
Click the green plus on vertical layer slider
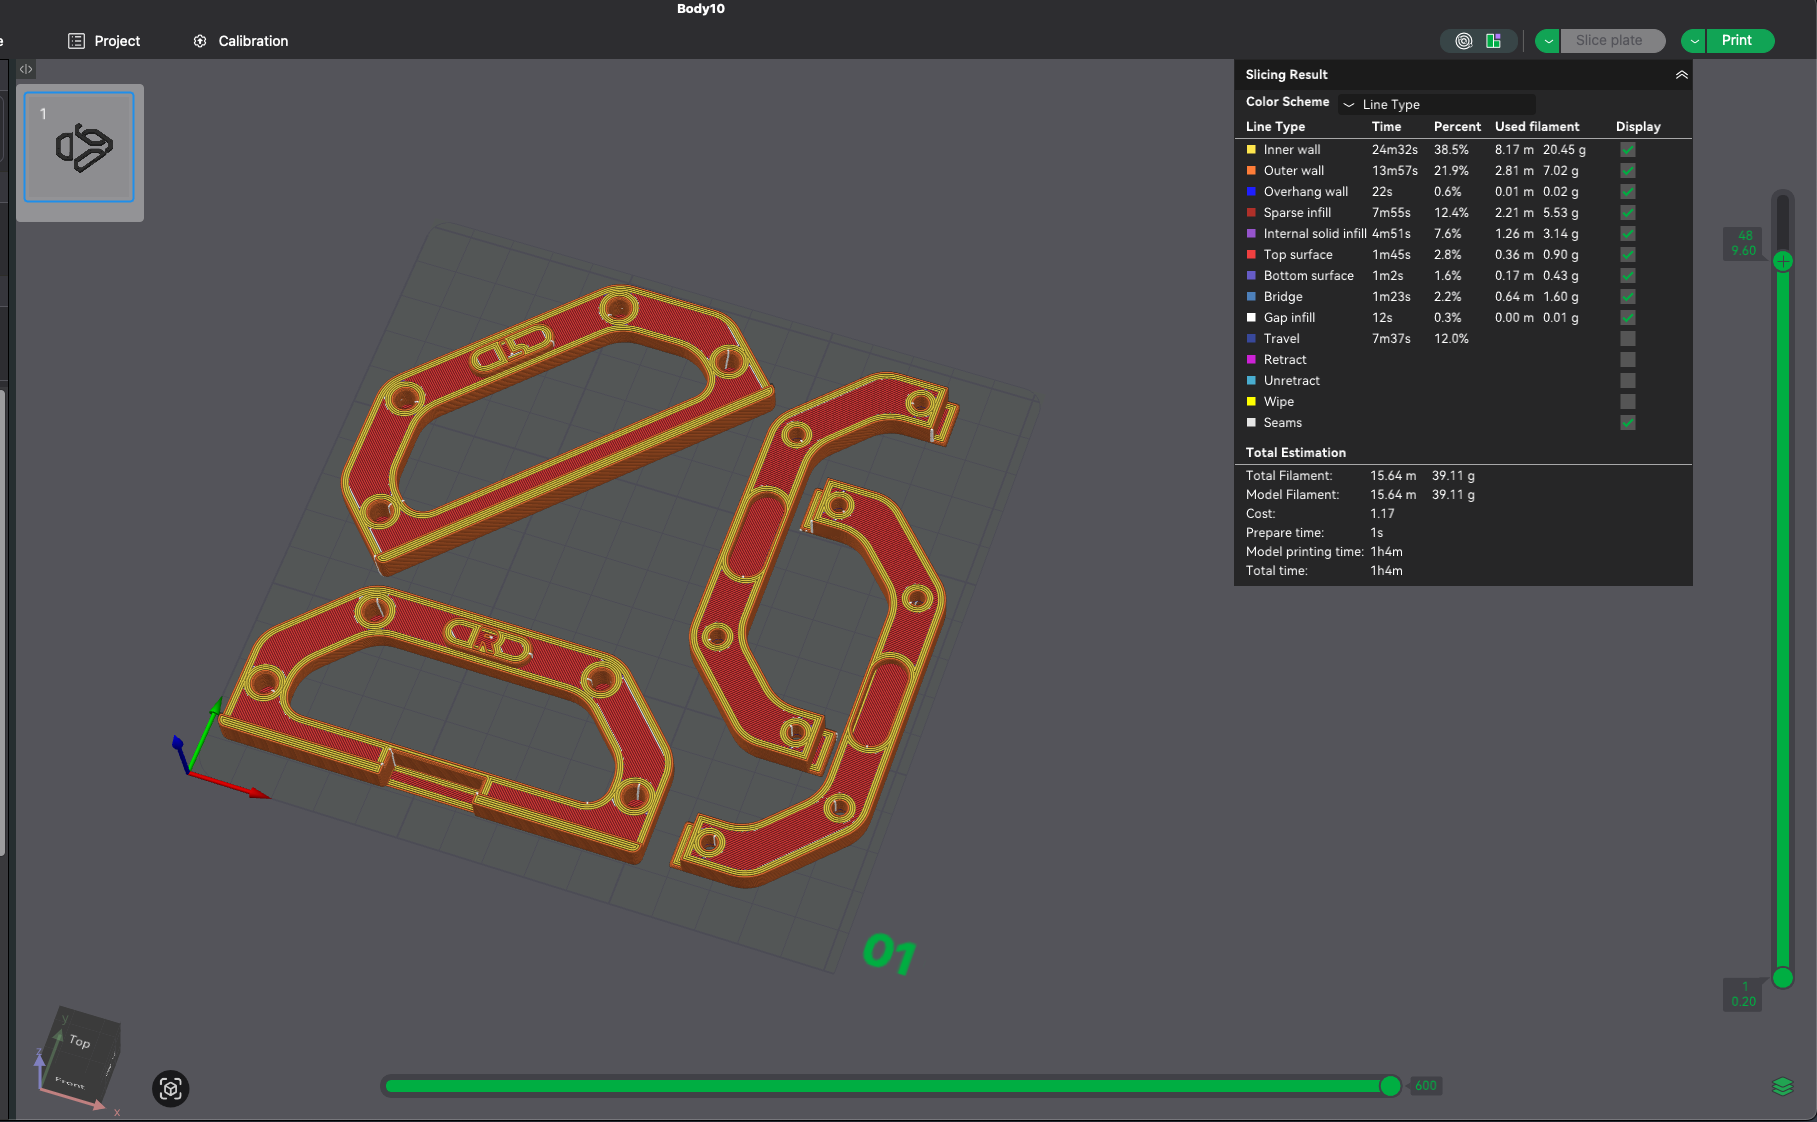pyautogui.click(x=1782, y=261)
